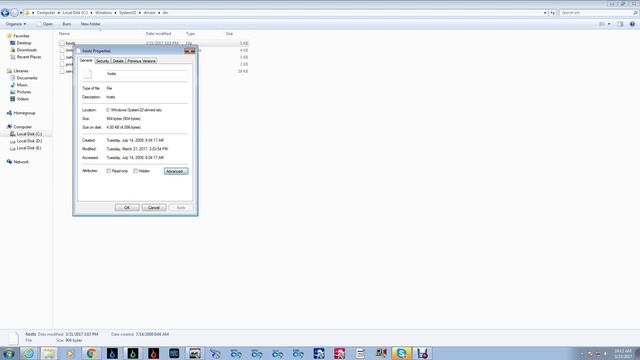Image resolution: width=640 pixels, height=360 pixels.
Task: Switch to the Details tab
Action: click(118, 61)
